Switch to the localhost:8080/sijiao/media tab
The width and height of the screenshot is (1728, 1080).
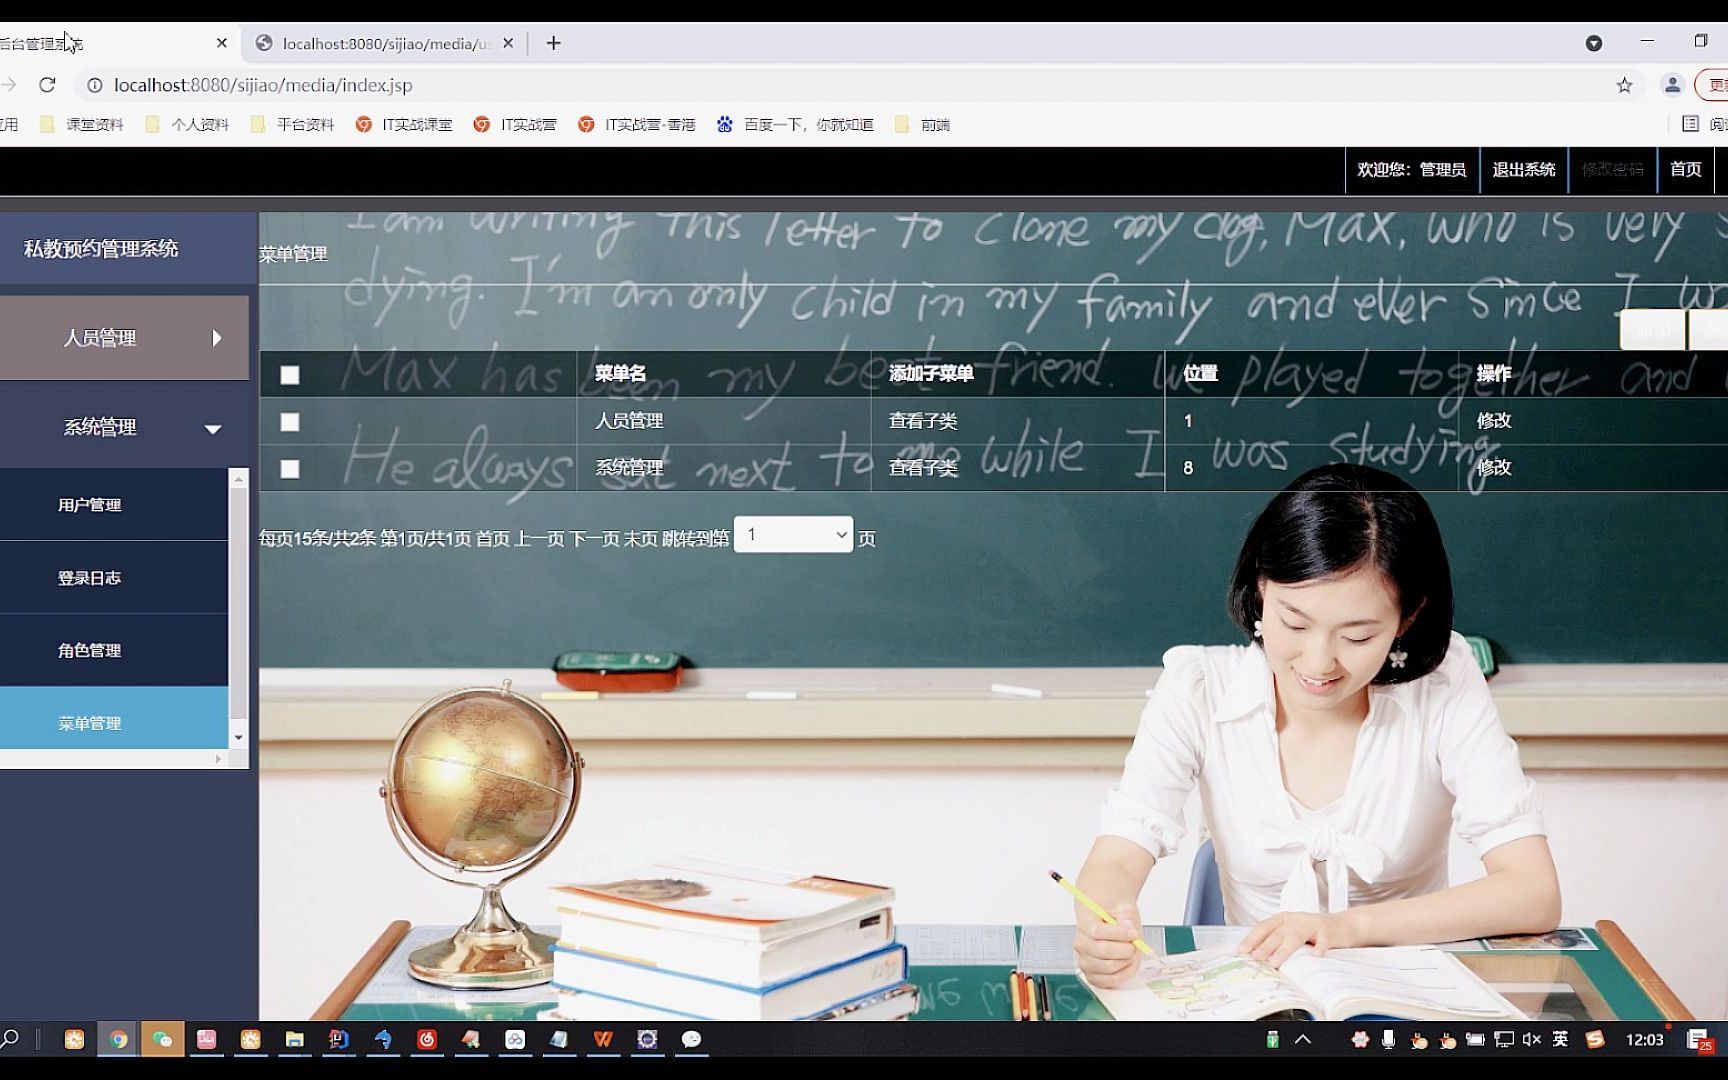tap(380, 43)
